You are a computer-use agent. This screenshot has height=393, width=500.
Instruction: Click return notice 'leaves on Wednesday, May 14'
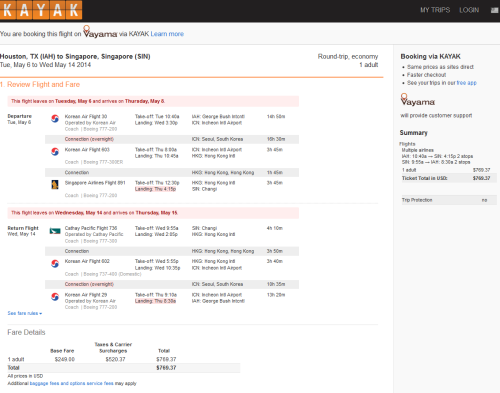pyautogui.click(x=153, y=213)
